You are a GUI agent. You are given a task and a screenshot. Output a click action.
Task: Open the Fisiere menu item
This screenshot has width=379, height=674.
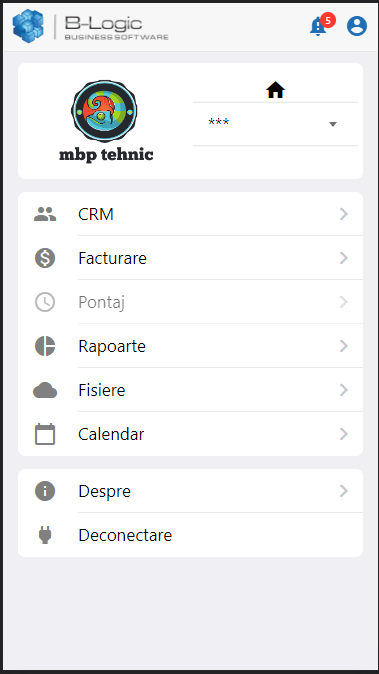tap(190, 390)
